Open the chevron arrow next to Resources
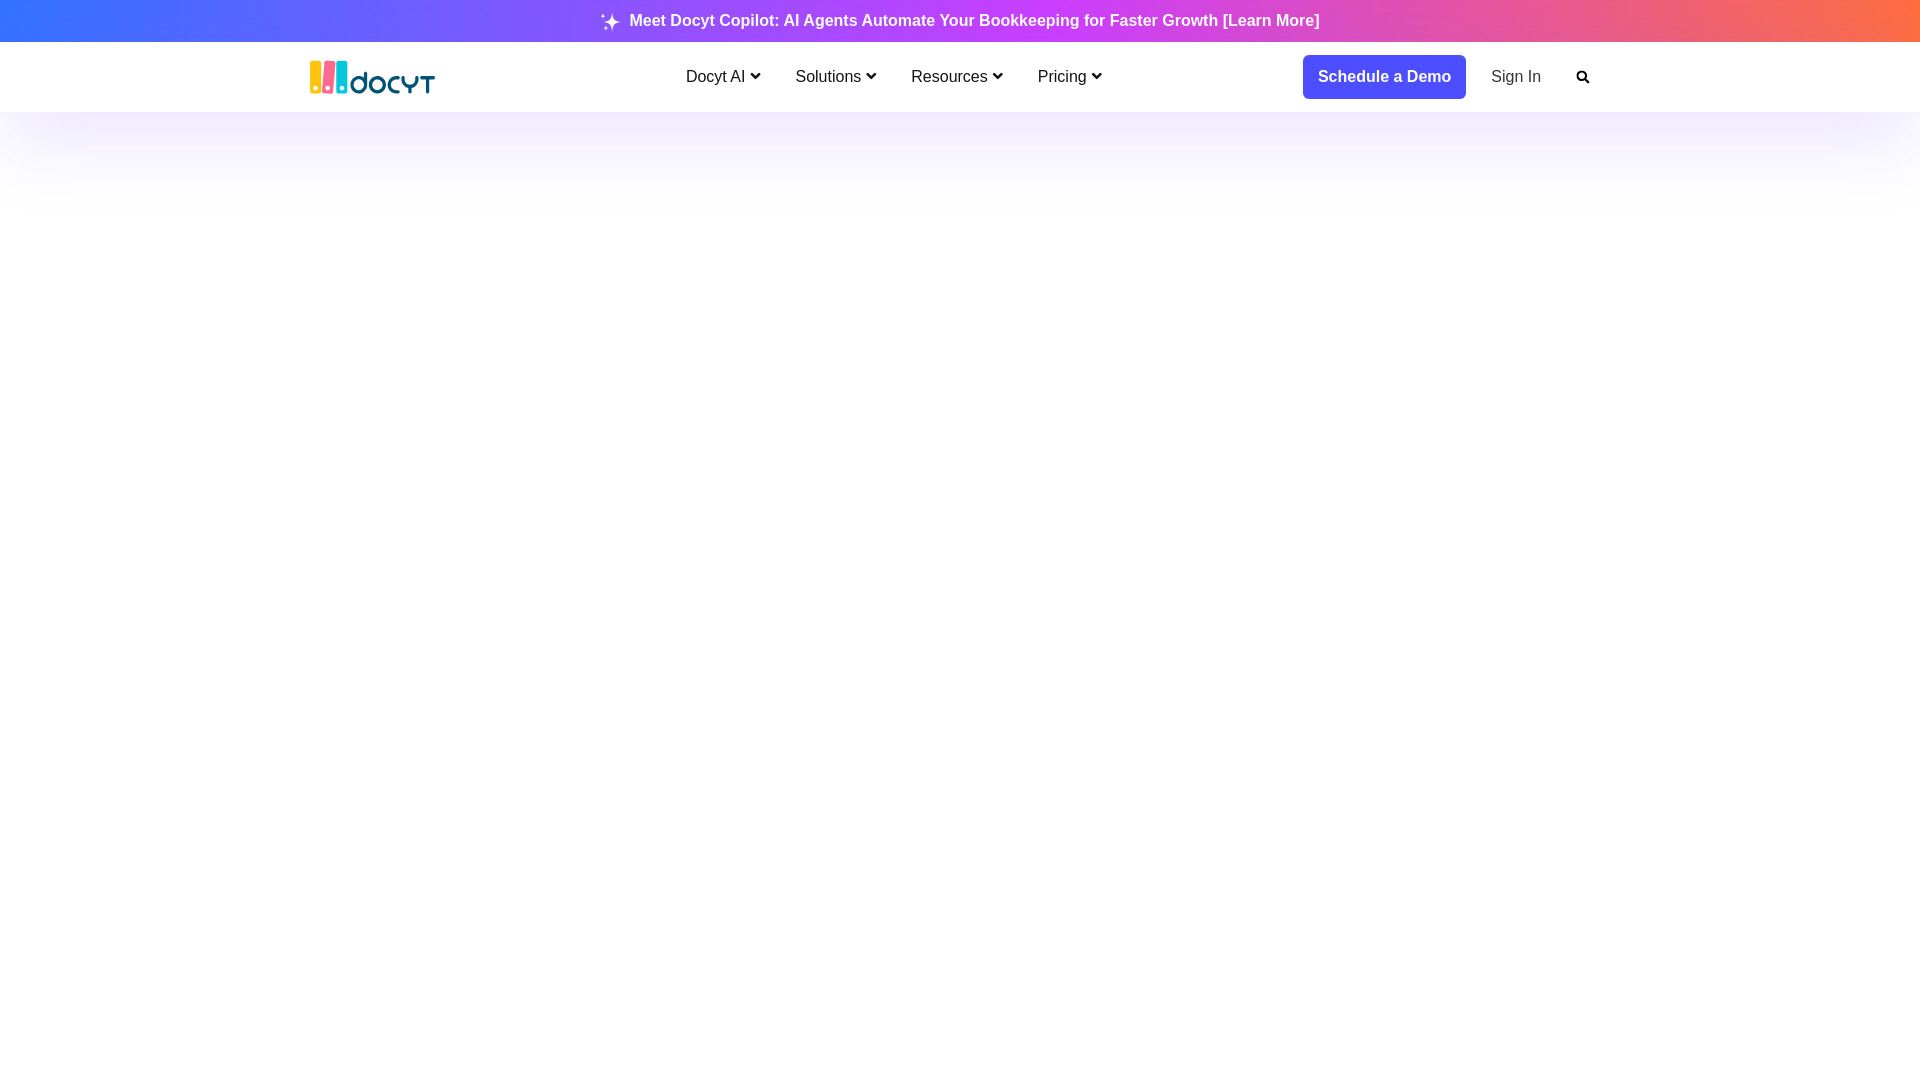Viewport: 1920px width, 1080px height. click(x=997, y=77)
